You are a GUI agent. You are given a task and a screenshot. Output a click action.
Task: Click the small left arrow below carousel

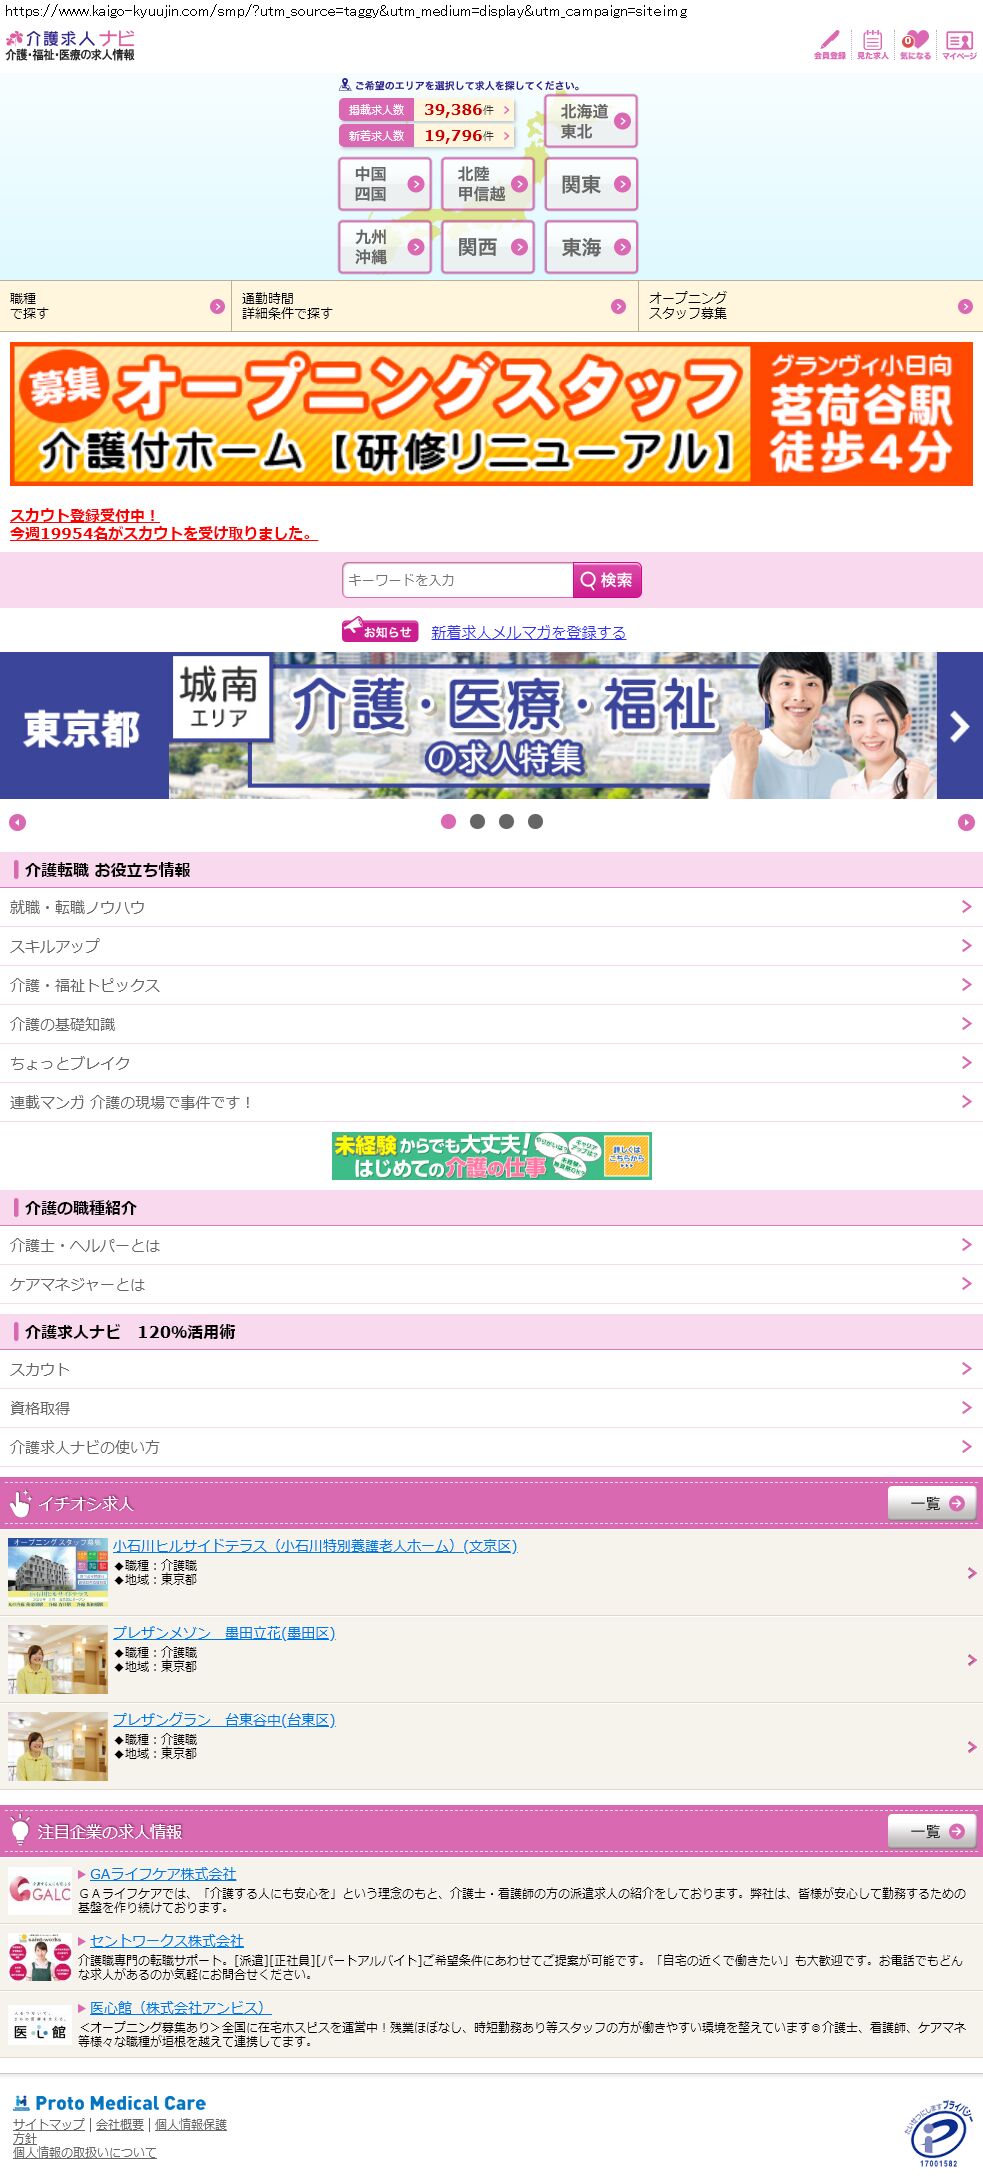click(x=17, y=822)
